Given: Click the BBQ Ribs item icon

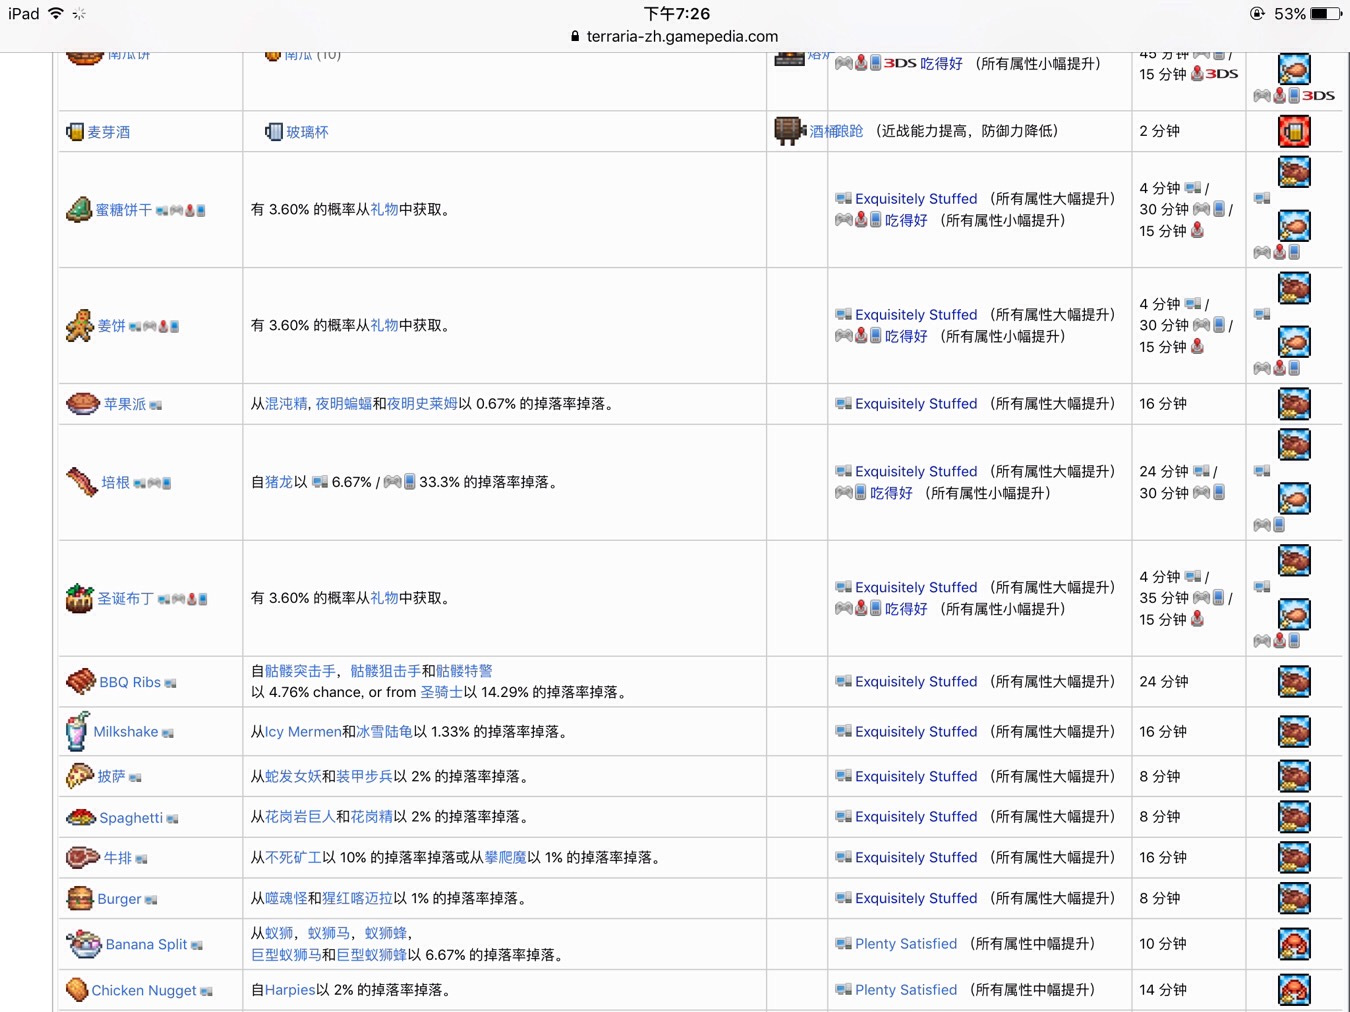Looking at the screenshot, I should (81, 682).
